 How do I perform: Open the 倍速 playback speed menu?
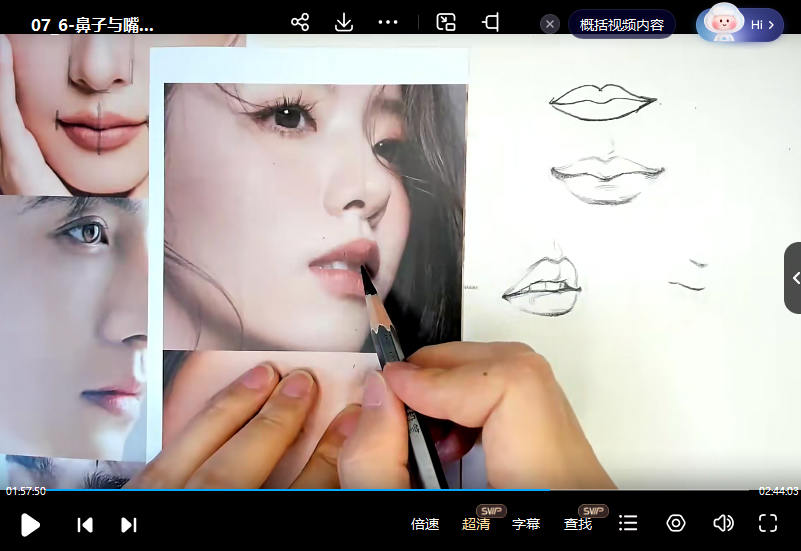pyautogui.click(x=425, y=524)
